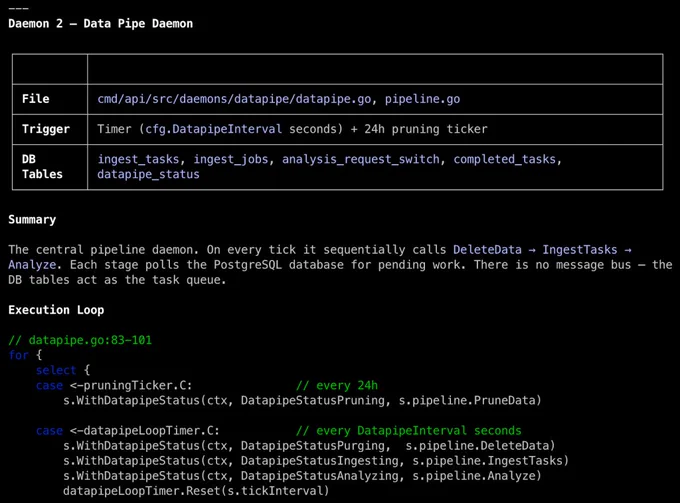680x503 pixels.
Task: Click the 'Trigger' row label in table
Action: (46, 129)
